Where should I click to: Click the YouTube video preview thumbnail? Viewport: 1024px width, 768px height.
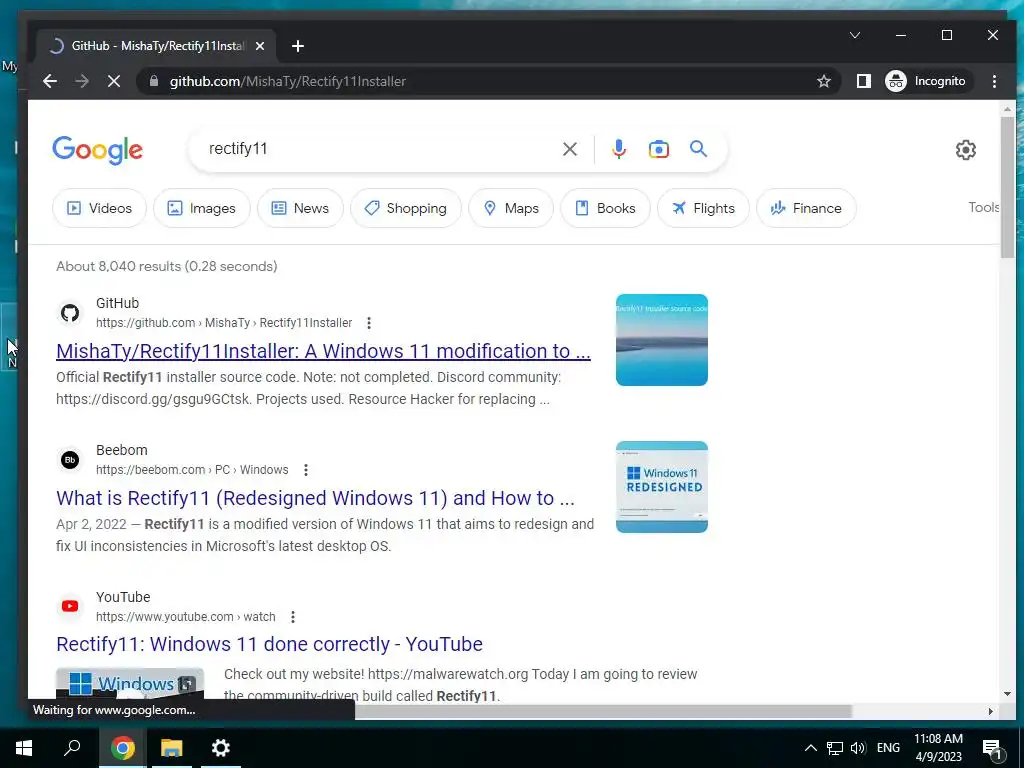pos(130,684)
